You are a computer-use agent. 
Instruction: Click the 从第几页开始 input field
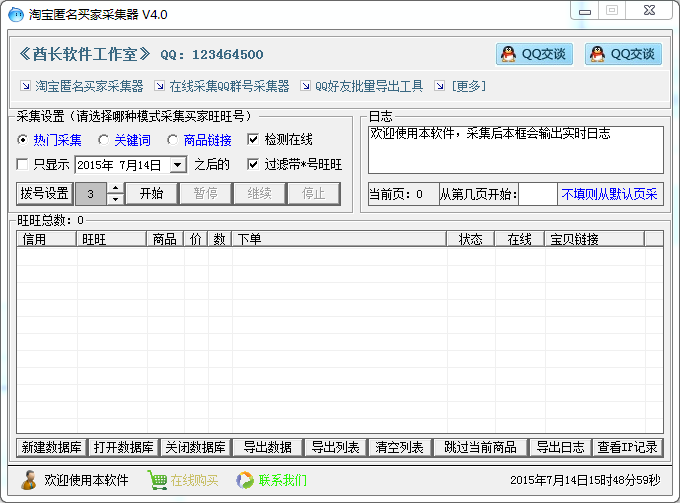pyautogui.click(x=538, y=194)
